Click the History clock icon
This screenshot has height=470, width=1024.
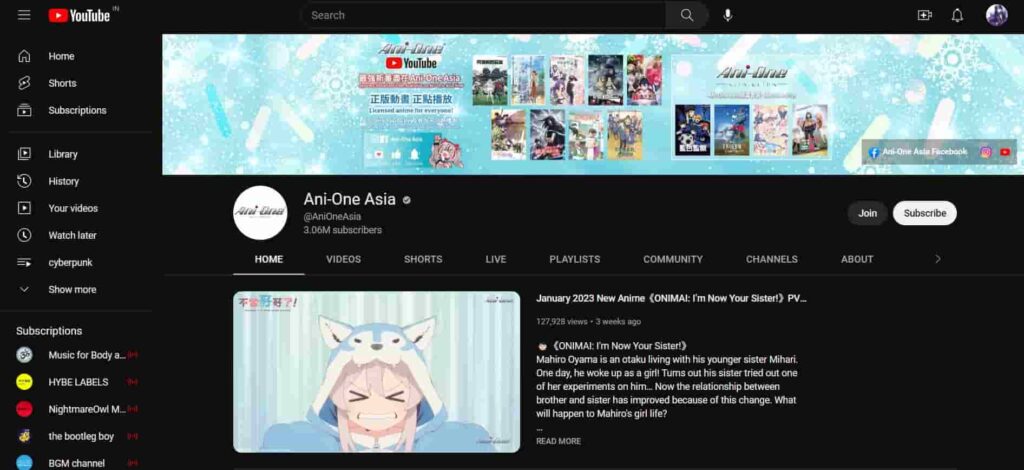24,181
